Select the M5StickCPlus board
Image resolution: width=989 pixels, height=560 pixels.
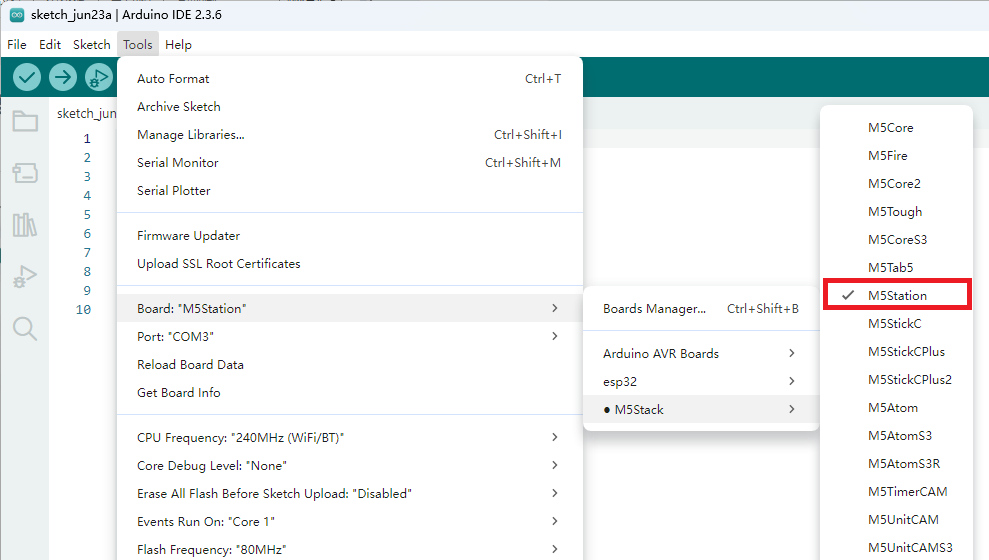(x=896, y=351)
